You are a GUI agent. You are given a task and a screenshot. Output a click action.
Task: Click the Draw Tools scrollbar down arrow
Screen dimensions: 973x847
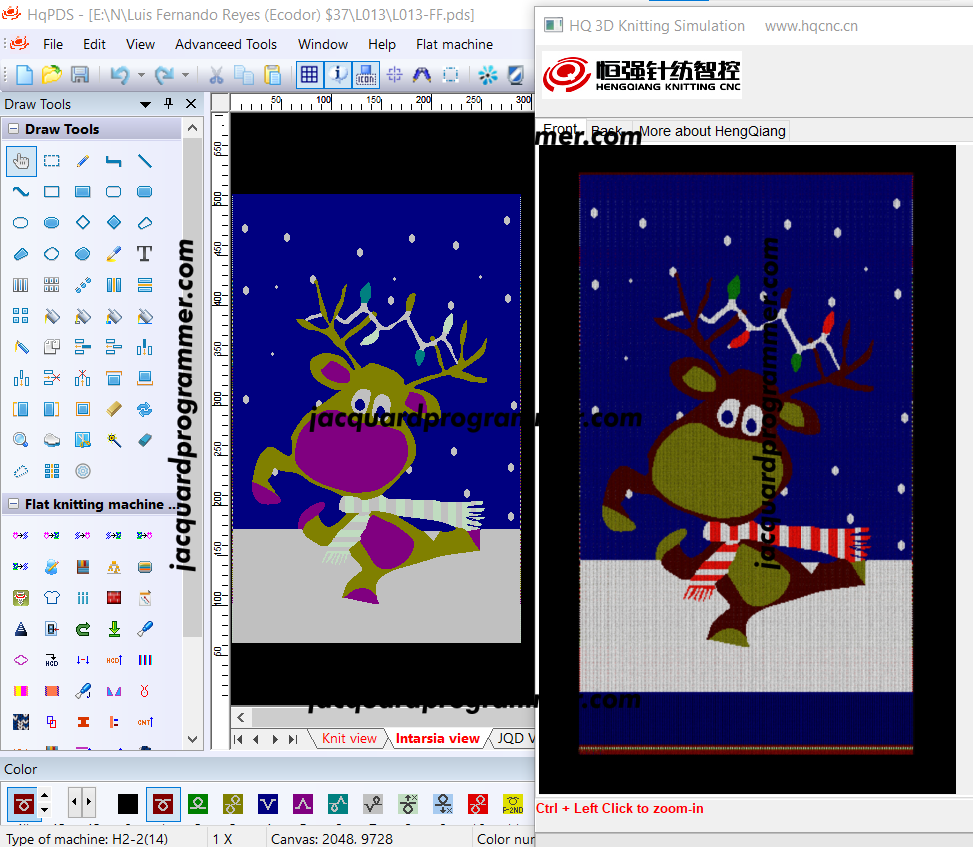click(x=192, y=739)
